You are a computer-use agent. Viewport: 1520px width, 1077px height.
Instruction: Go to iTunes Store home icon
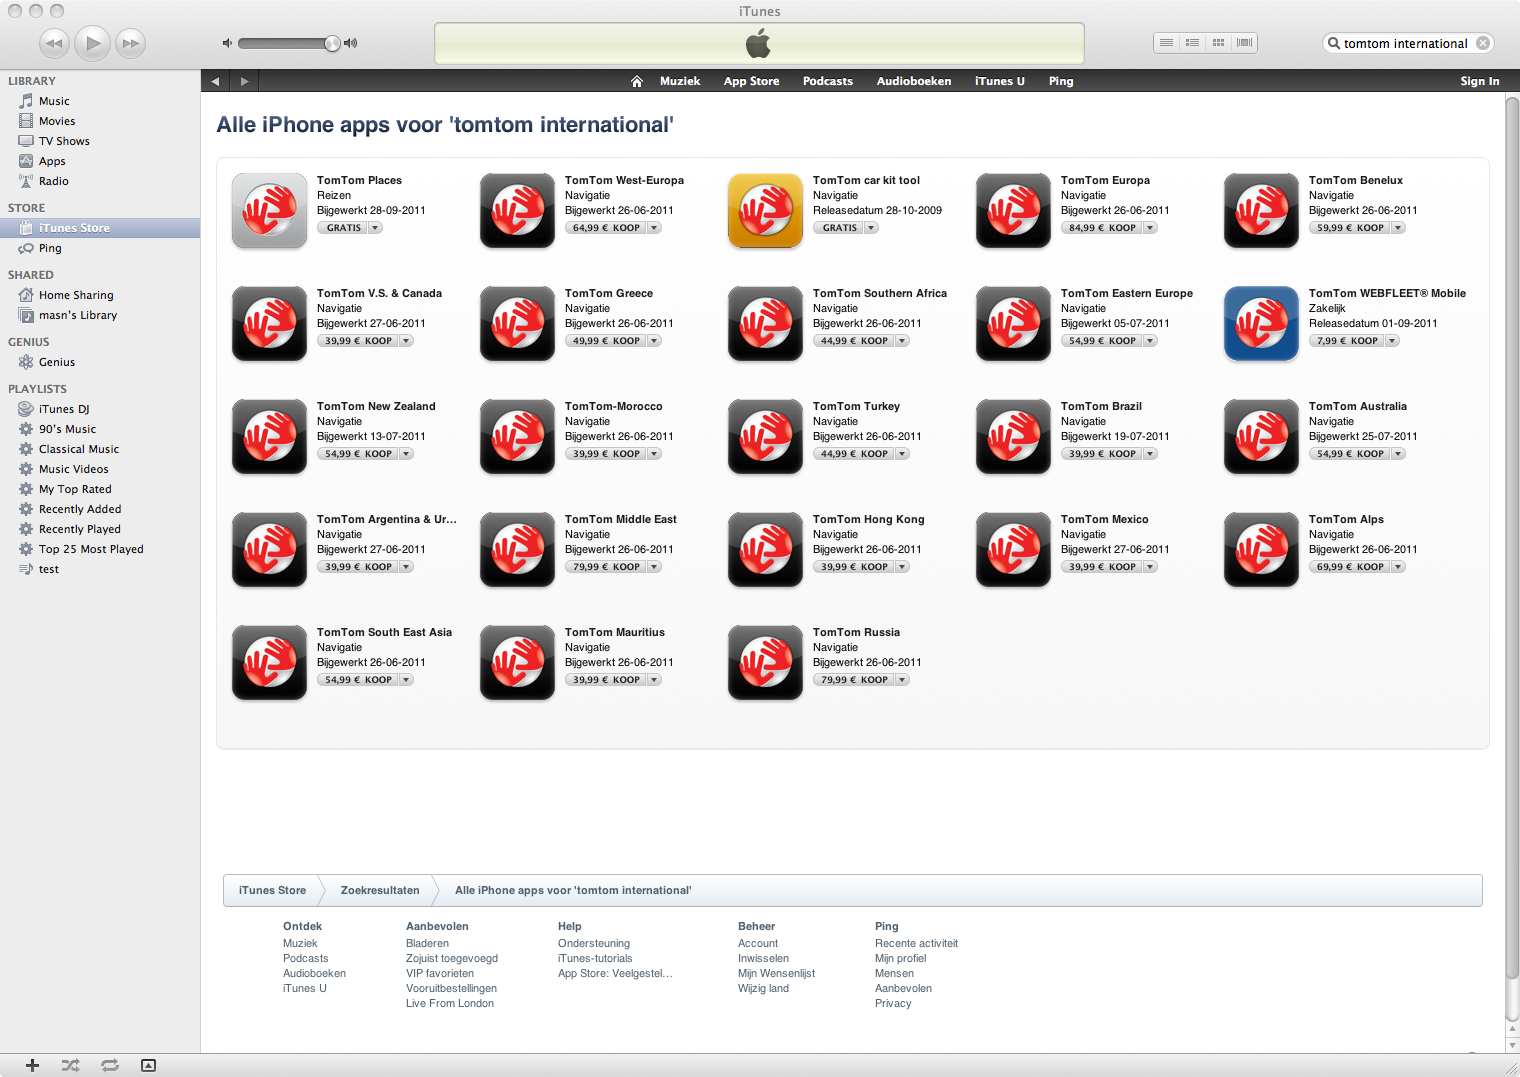pos(637,81)
